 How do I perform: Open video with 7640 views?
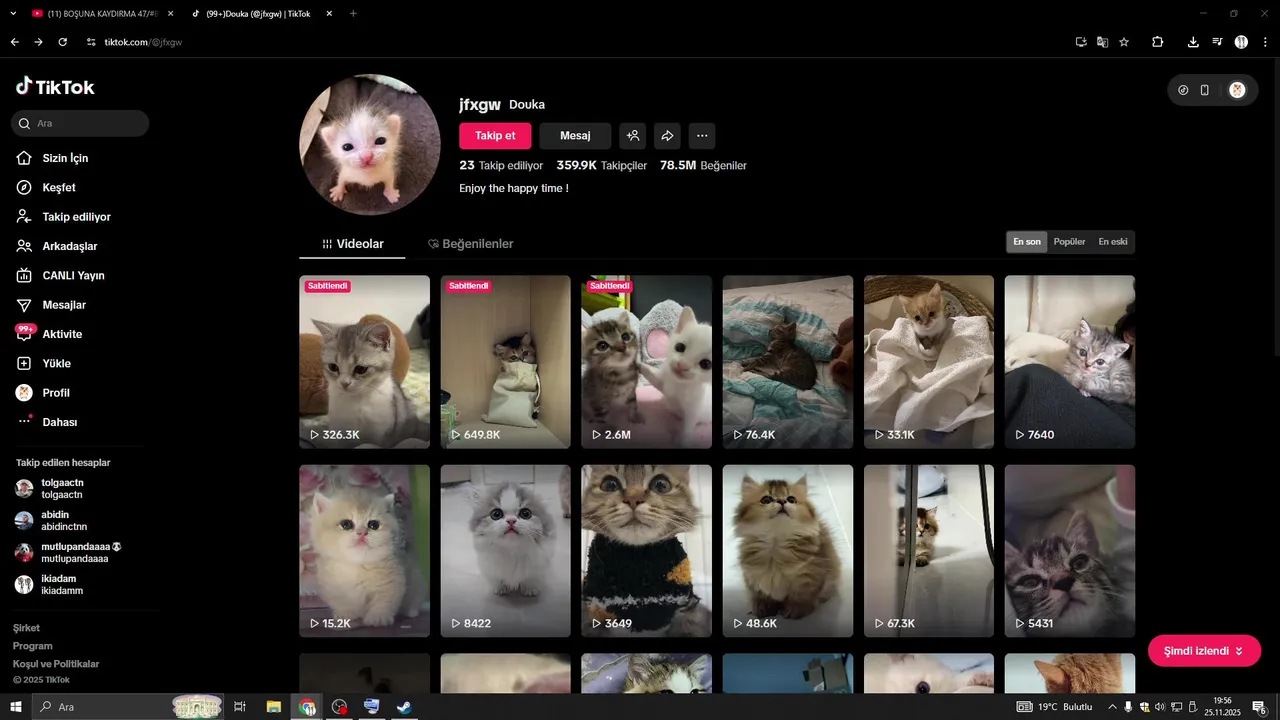click(x=1070, y=362)
